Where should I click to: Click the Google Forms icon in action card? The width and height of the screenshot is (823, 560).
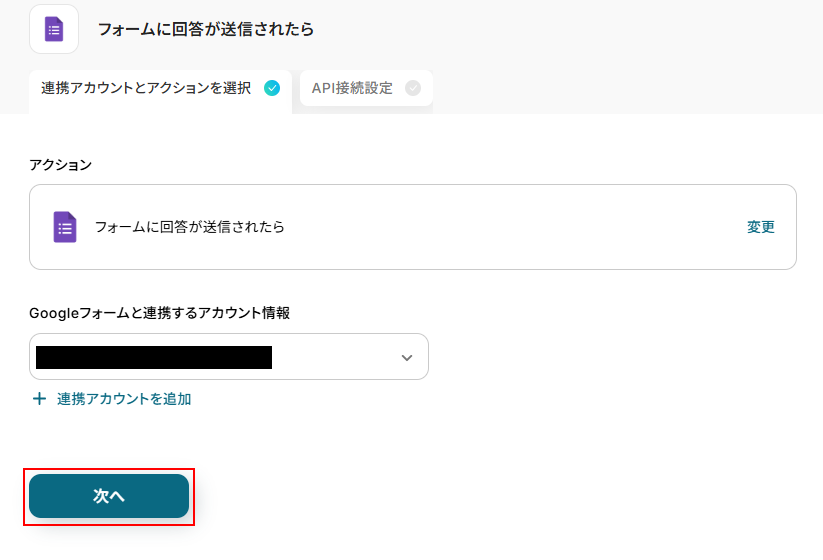coord(65,227)
